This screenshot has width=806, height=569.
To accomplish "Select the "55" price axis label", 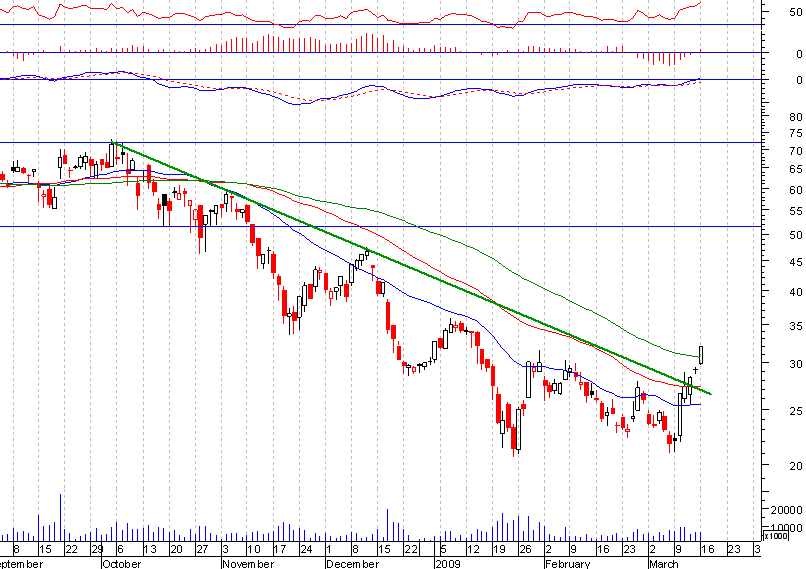I will pos(796,211).
